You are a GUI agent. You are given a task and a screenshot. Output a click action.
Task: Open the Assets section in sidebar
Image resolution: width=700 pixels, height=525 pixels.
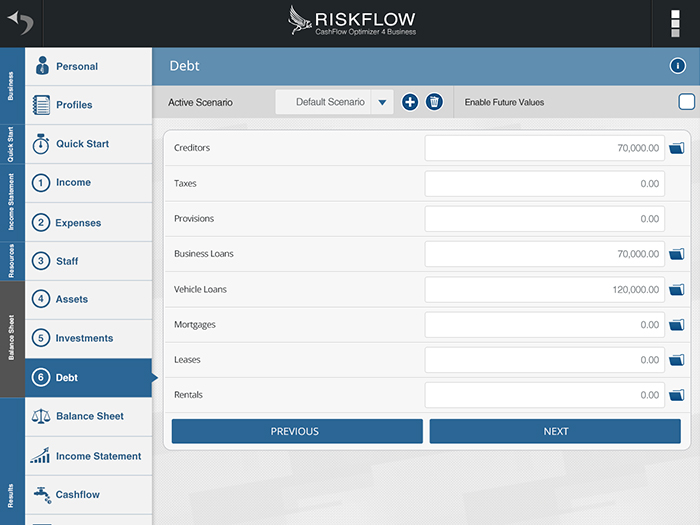pos(88,299)
